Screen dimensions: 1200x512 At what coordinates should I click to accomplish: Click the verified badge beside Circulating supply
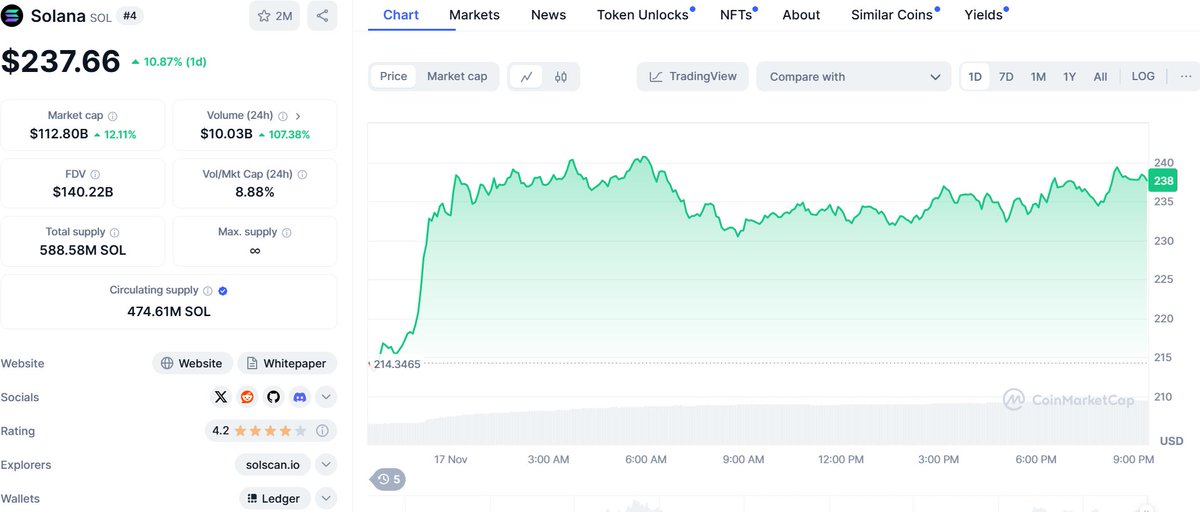[223, 291]
